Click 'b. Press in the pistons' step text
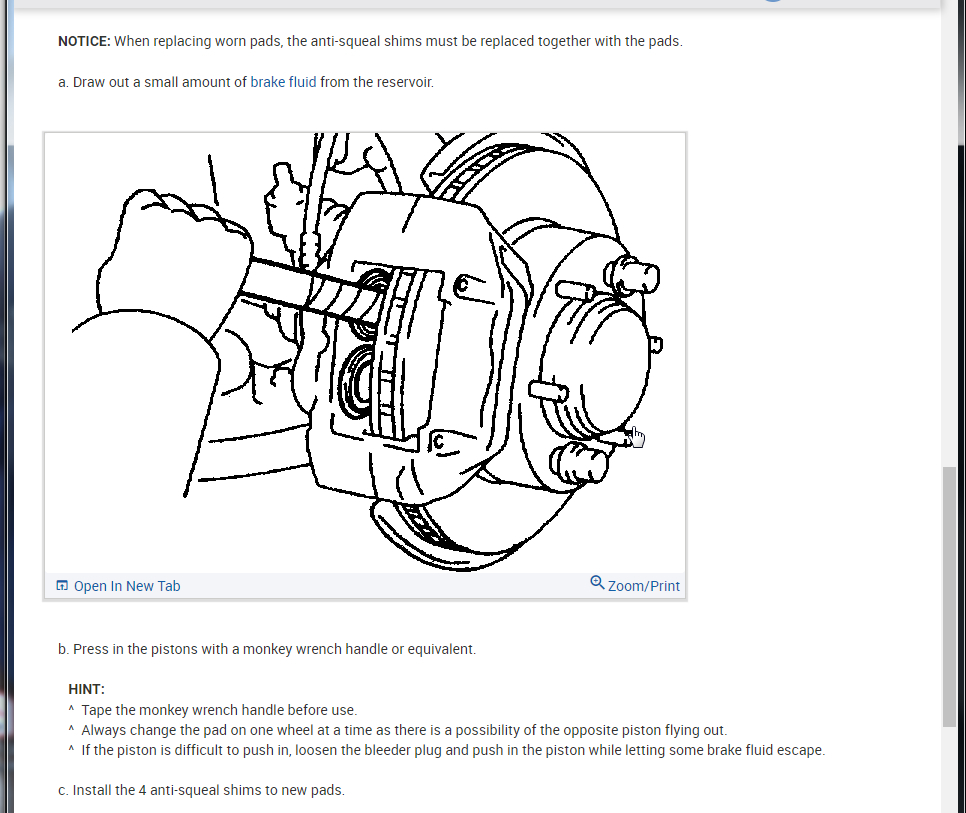This screenshot has height=813, width=966. [267, 649]
